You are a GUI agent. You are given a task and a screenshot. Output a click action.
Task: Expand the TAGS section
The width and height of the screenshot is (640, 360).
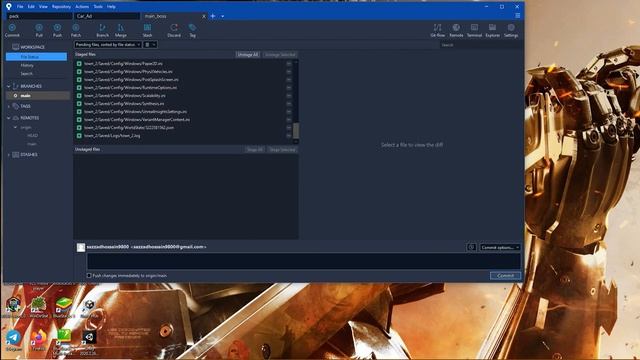click(x=9, y=106)
